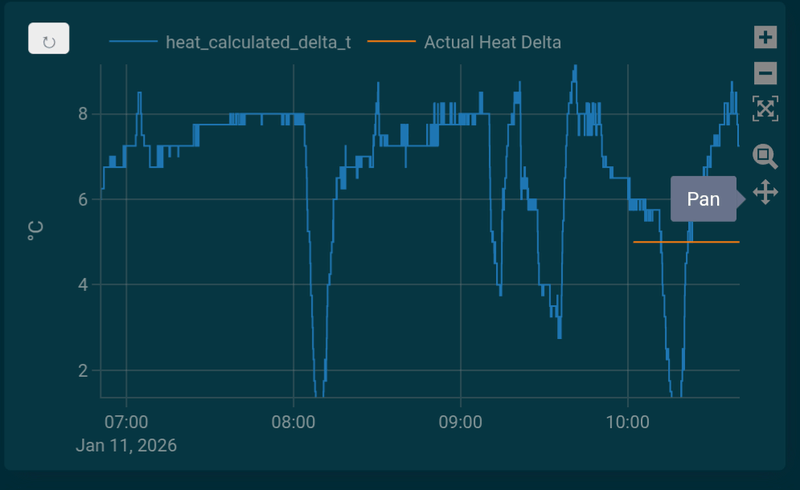Click the °C y-axis unit label

[36, 231]
